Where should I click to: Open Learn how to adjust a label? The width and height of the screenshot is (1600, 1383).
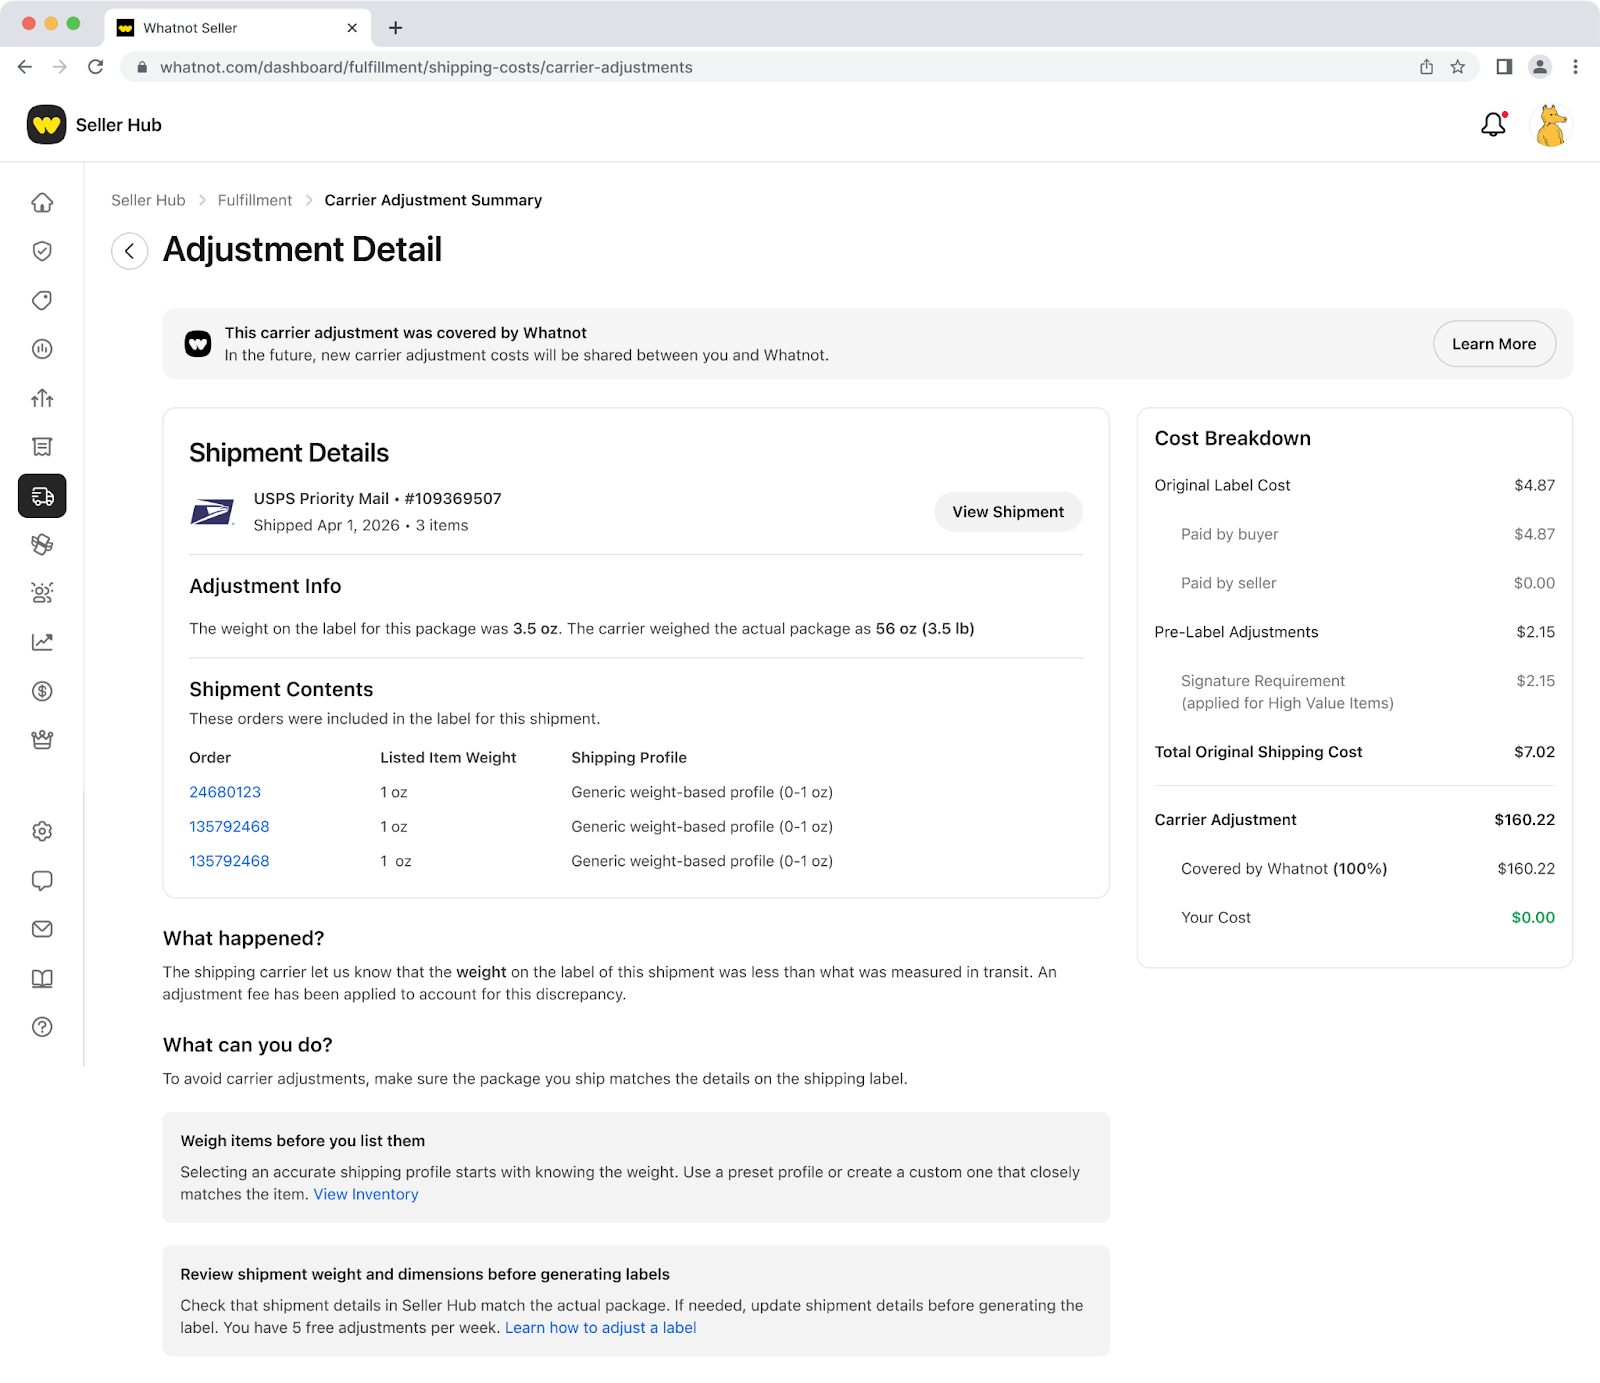600,1328
